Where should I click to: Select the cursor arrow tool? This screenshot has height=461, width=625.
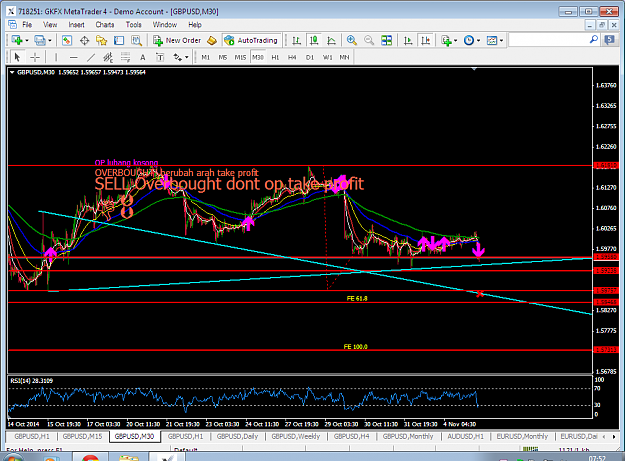point(17,57)
